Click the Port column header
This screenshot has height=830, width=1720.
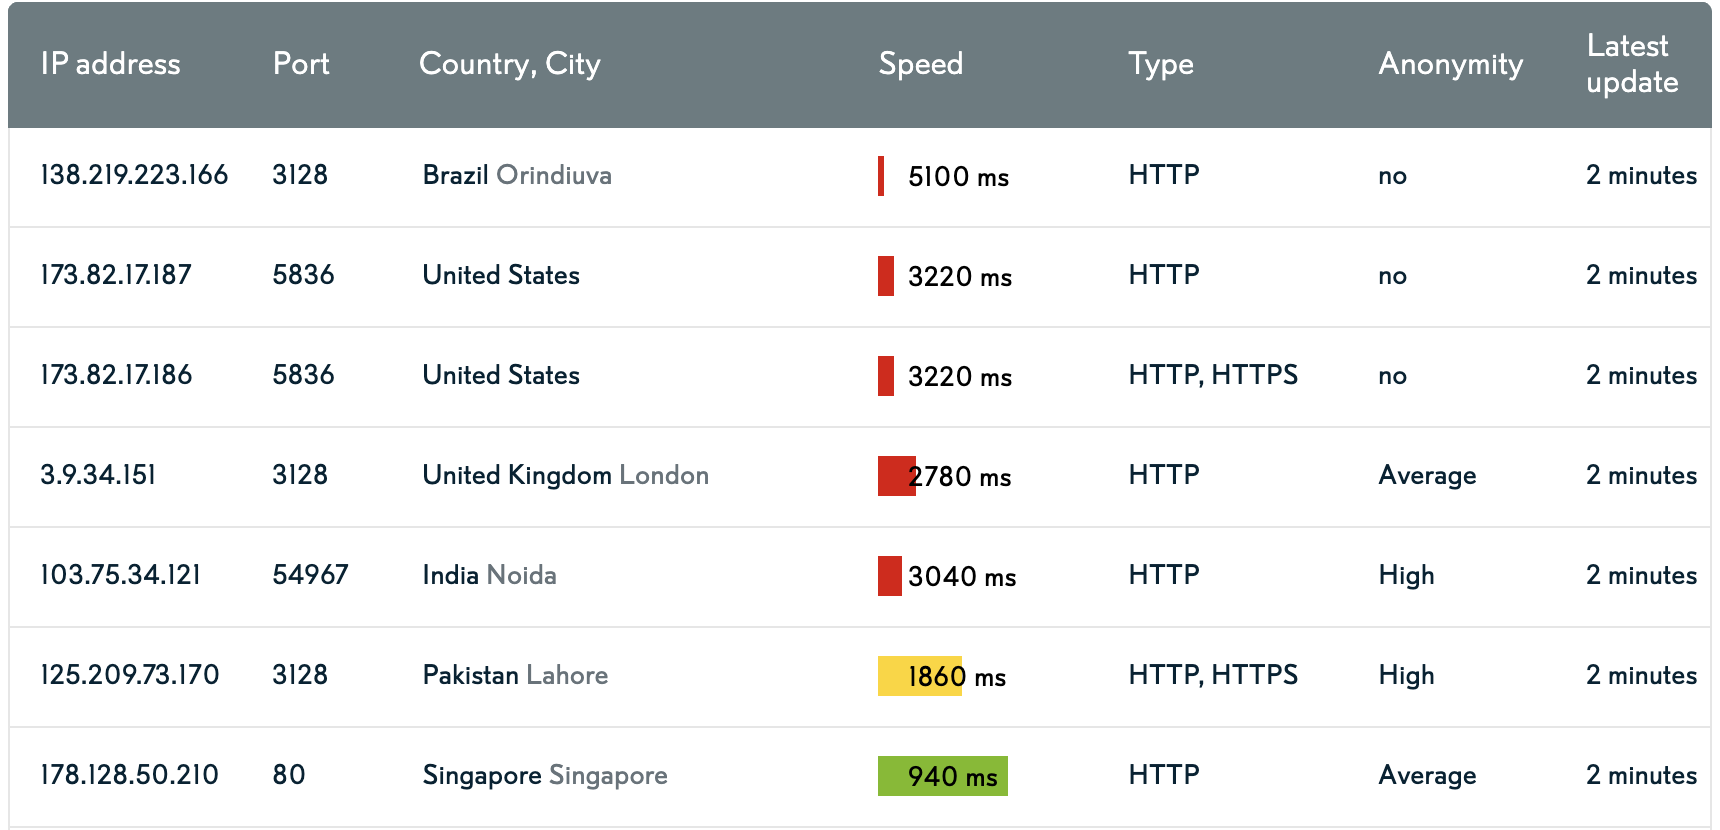pyautogui.click(x=300, y=64)
